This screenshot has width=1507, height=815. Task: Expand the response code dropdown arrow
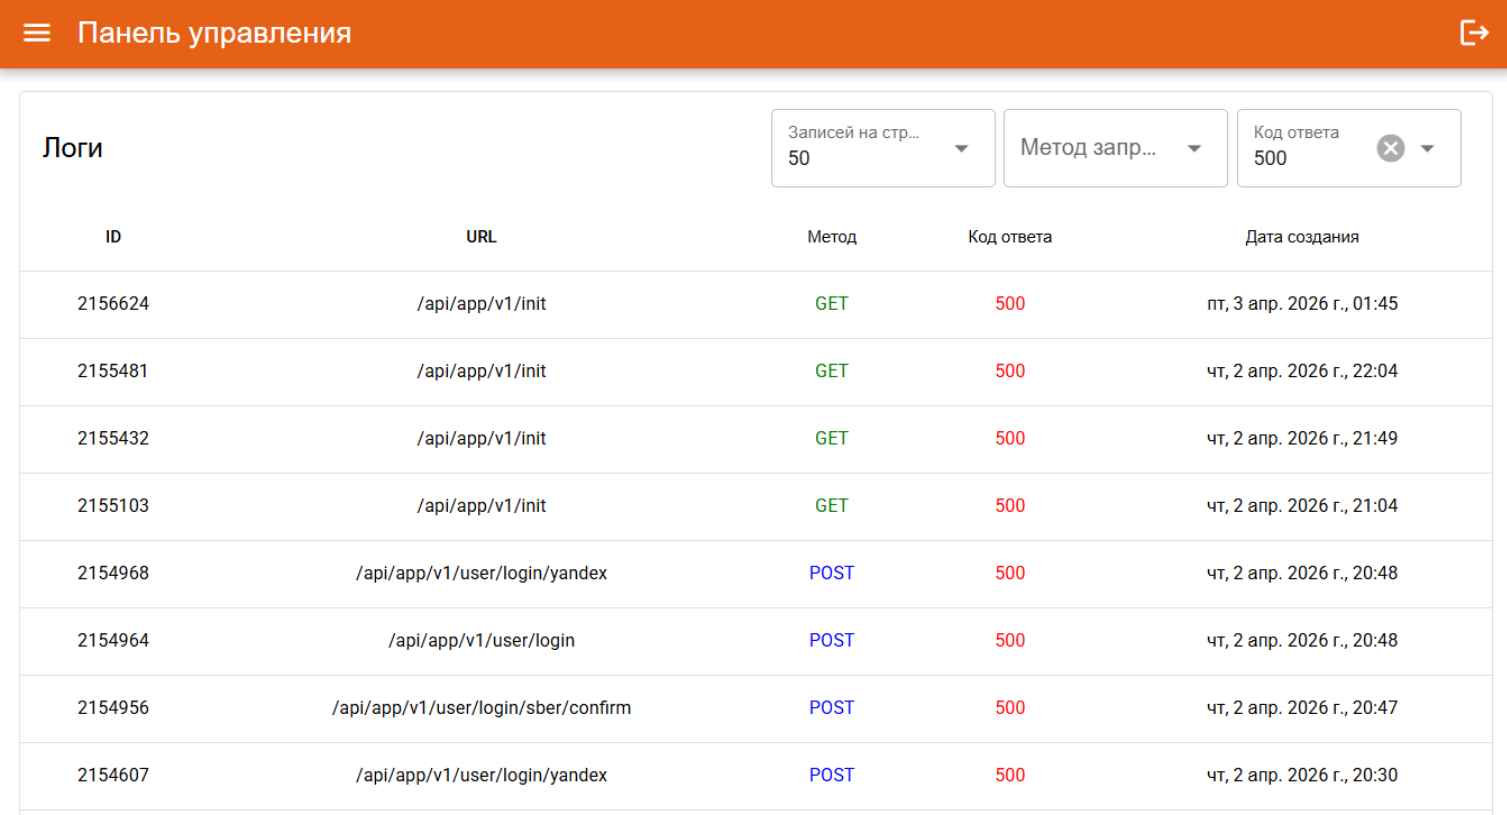point(1428,148)
